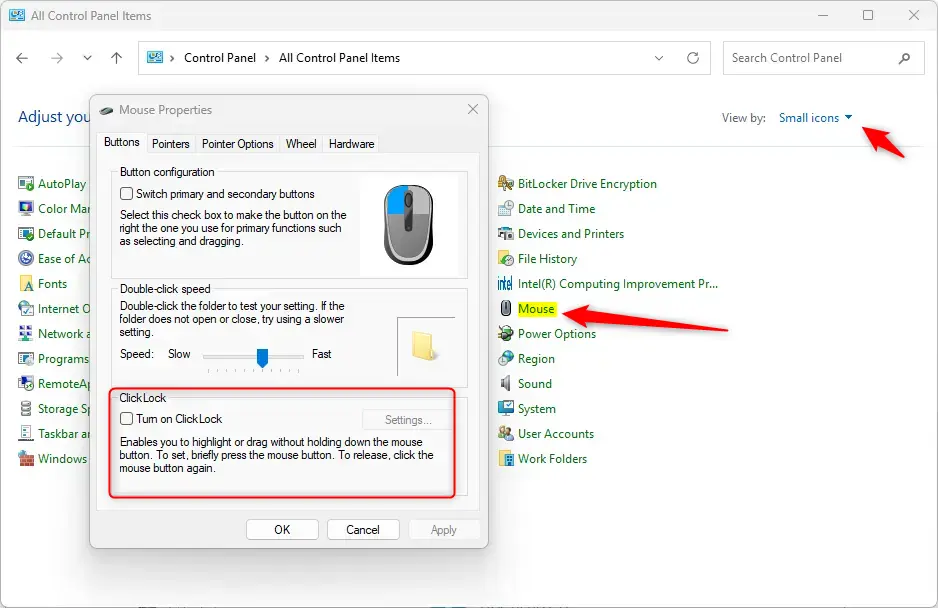Open the System link

[x=537, y=409]
